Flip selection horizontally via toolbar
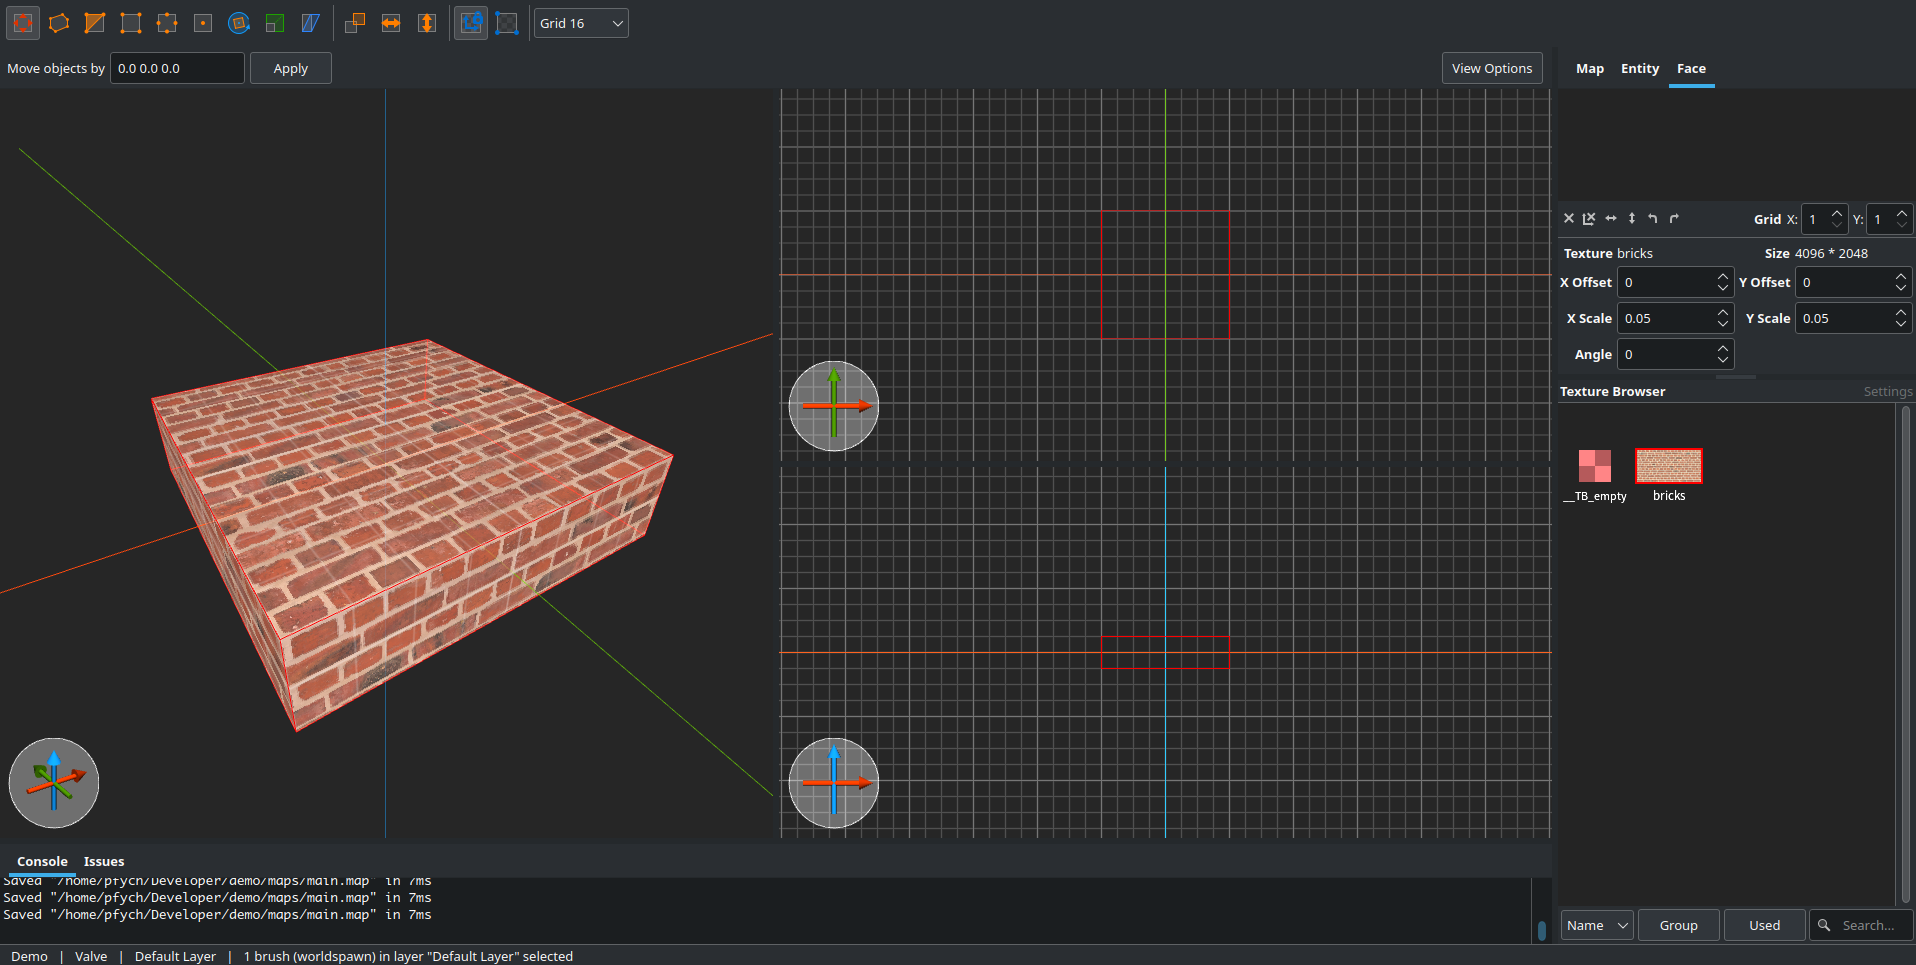The height and width of the screenshot is (965, 1916). click(x=391, y=23)
